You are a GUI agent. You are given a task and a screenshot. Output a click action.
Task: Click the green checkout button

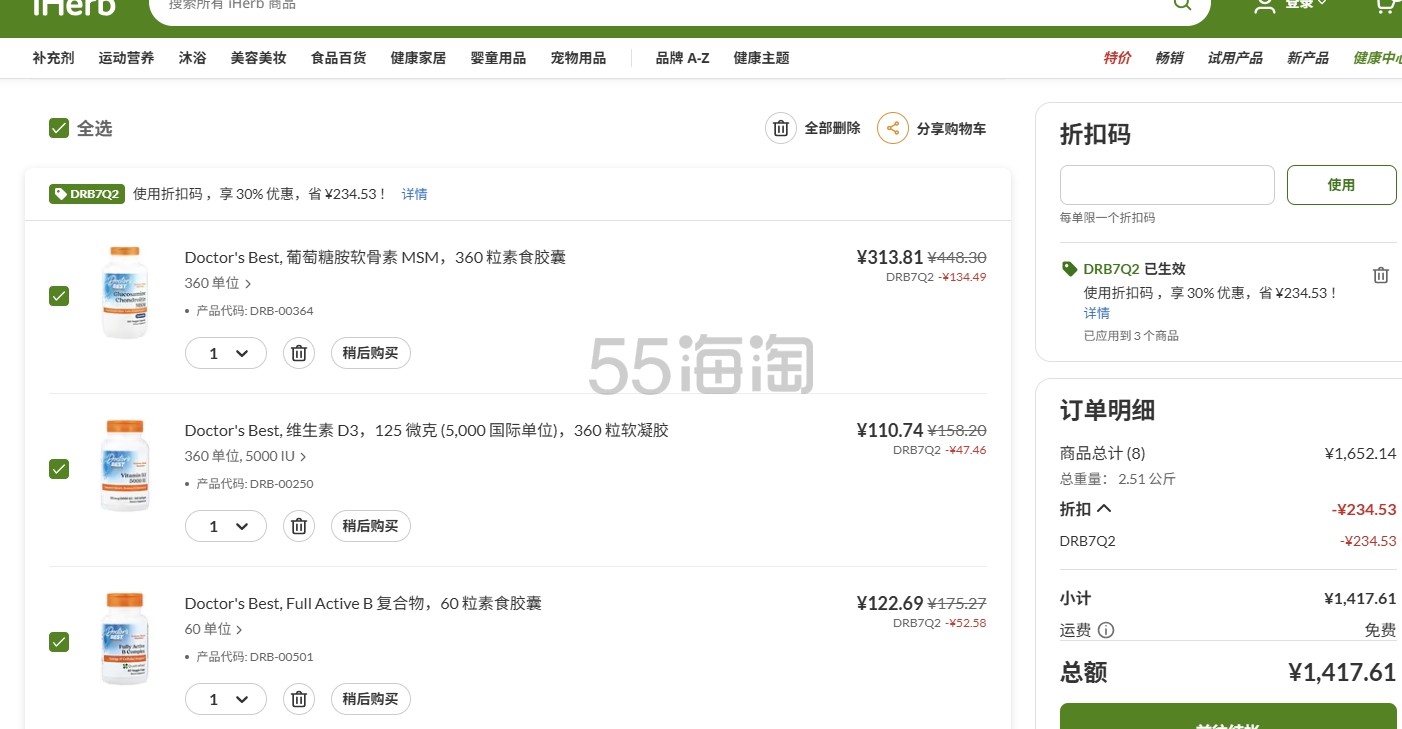(x=1228, y=716)
